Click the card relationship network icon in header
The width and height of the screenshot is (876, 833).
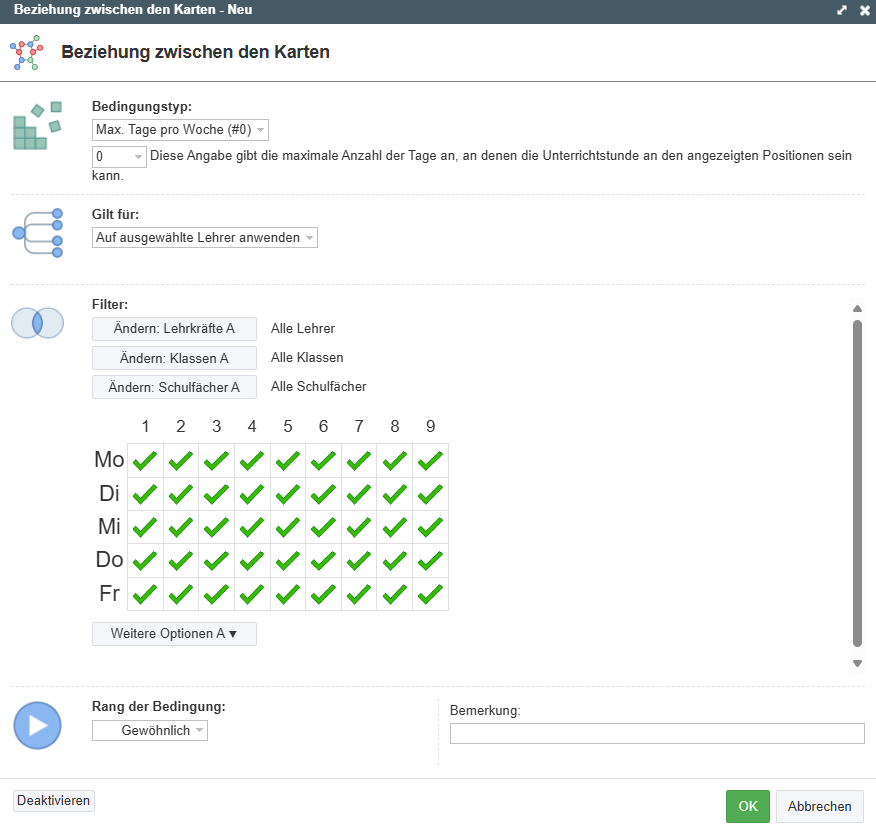pos(26,53)
